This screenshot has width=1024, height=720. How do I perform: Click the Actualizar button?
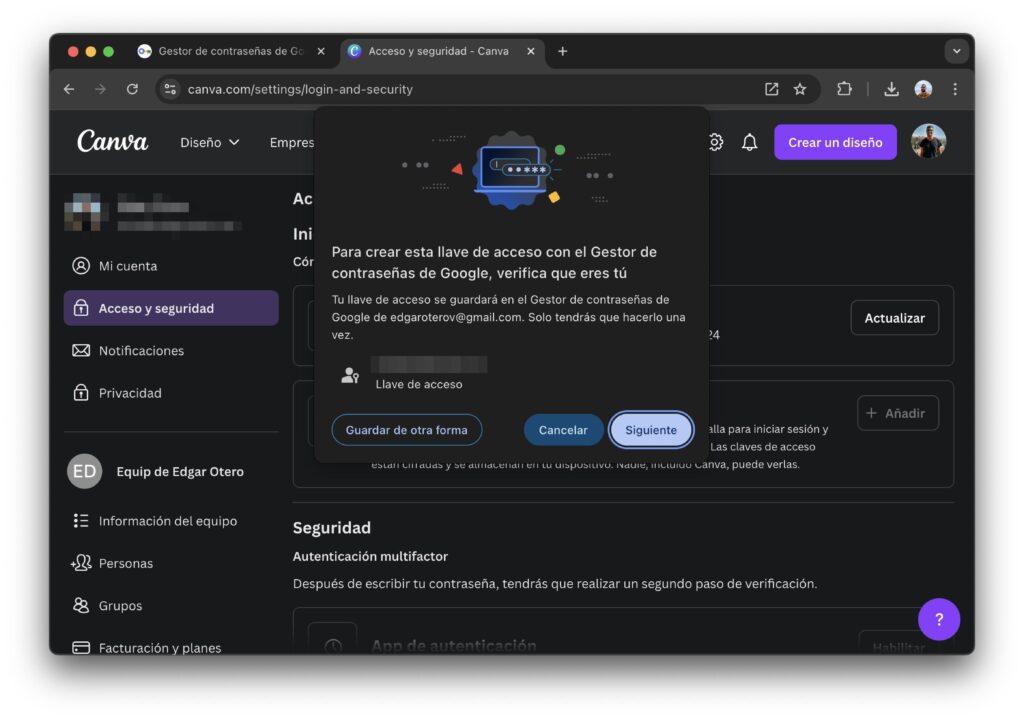894,318
